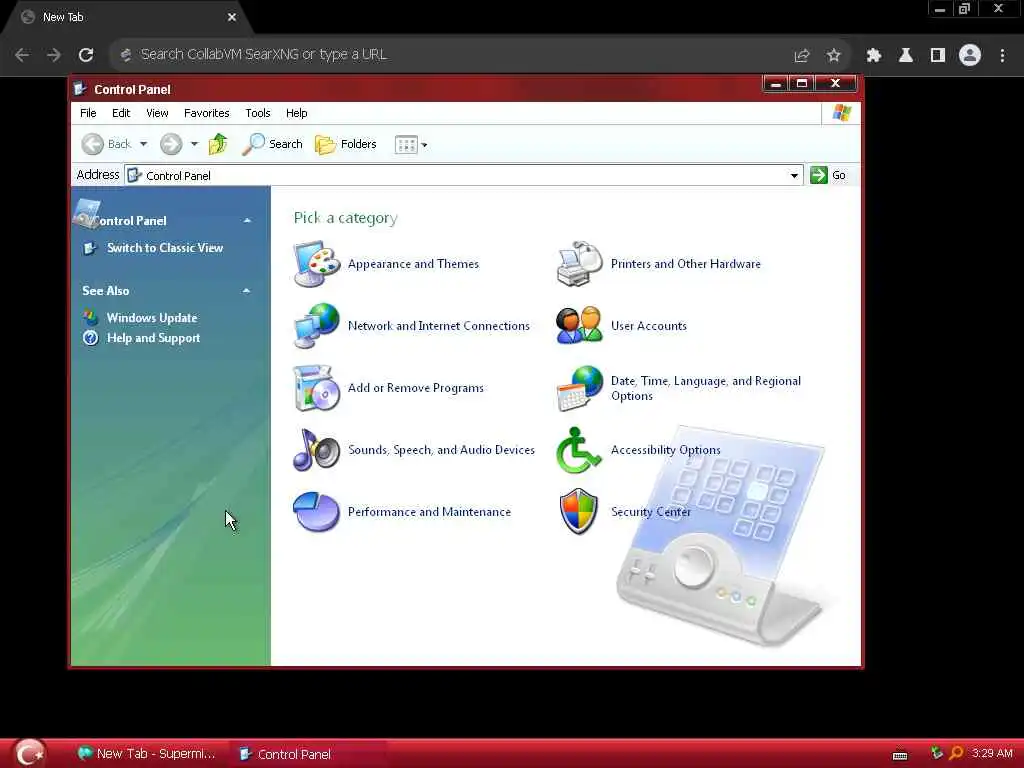This screenshot has height=768, width=1024.
Task: Click the Chrome share page icon
Action: (802, 56)
